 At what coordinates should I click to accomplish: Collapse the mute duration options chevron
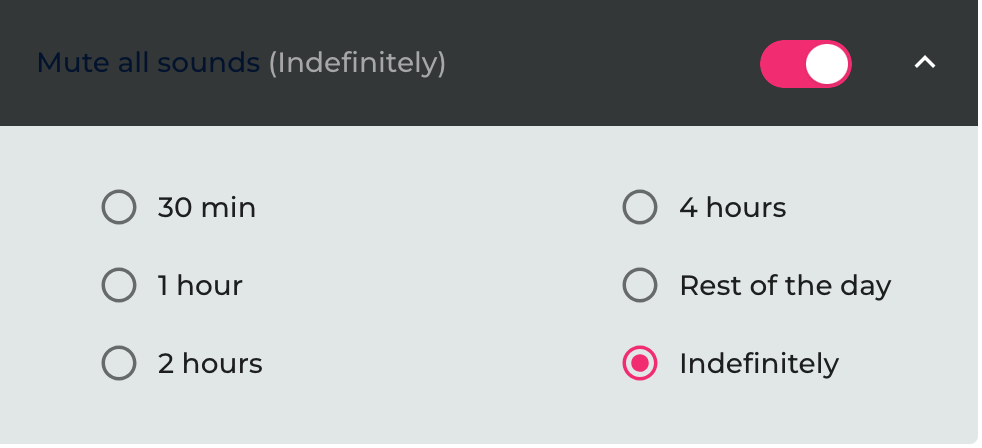(x=925, y=63)
